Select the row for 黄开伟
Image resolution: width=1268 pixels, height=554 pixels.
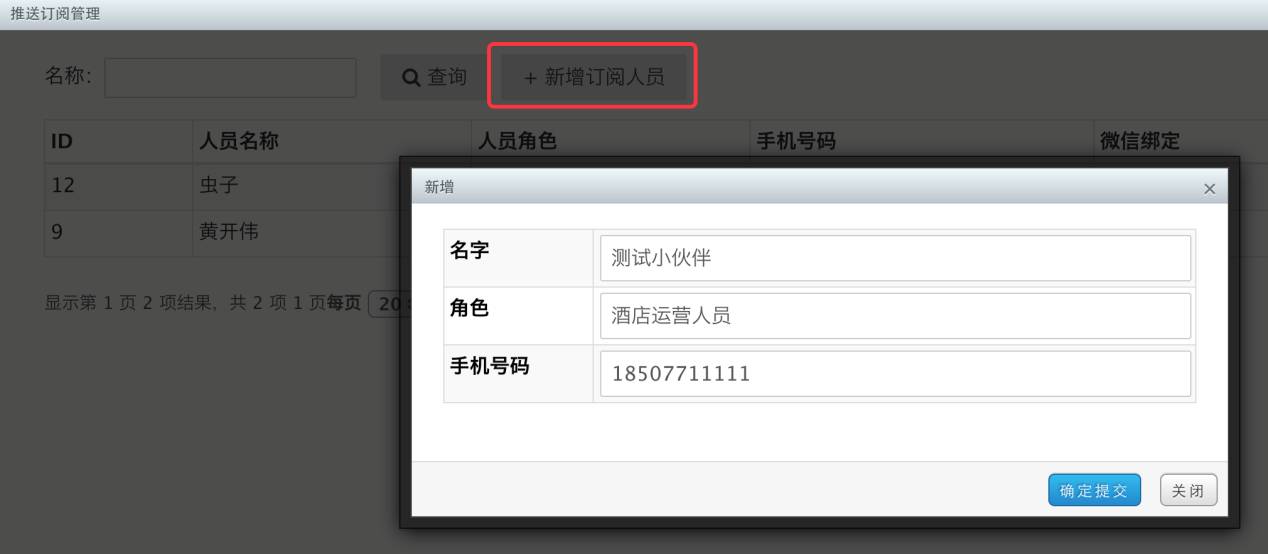click(x=221, y=233)
